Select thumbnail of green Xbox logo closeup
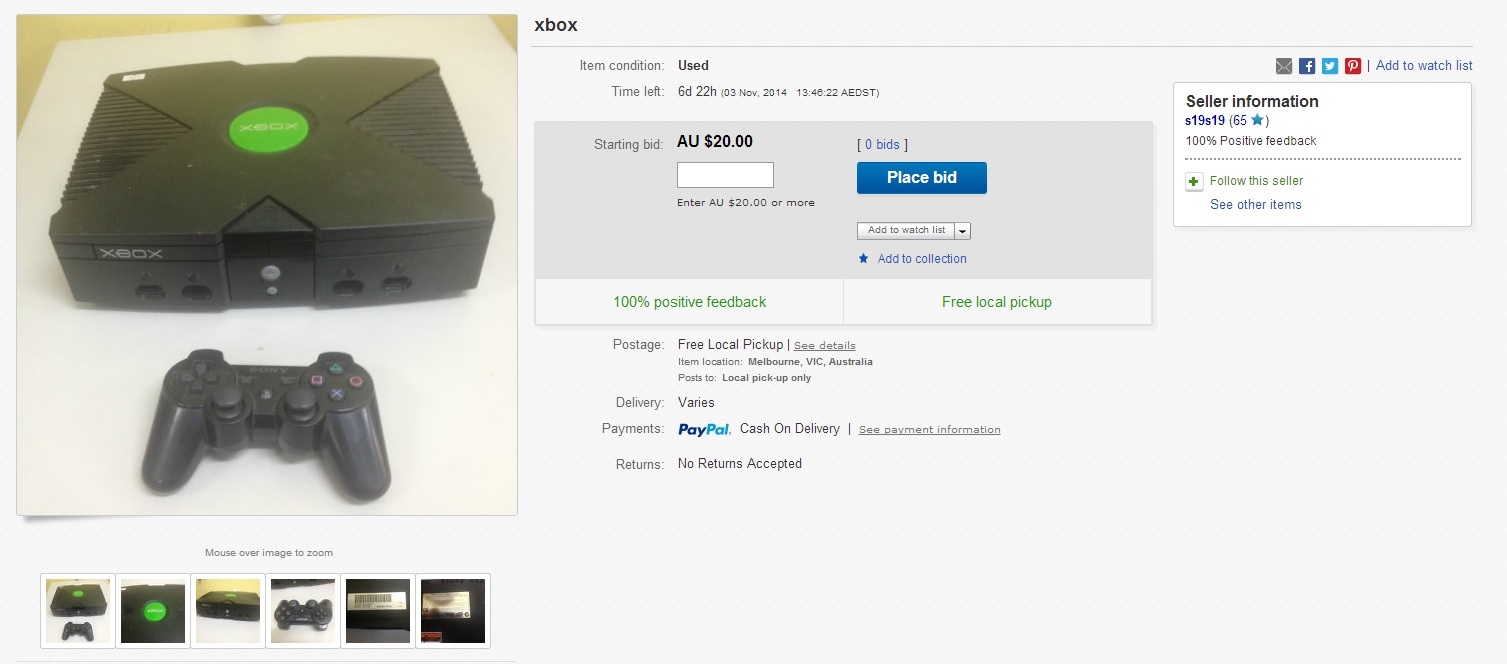This screenshot has height=664, width=1507. coord(153,611)
